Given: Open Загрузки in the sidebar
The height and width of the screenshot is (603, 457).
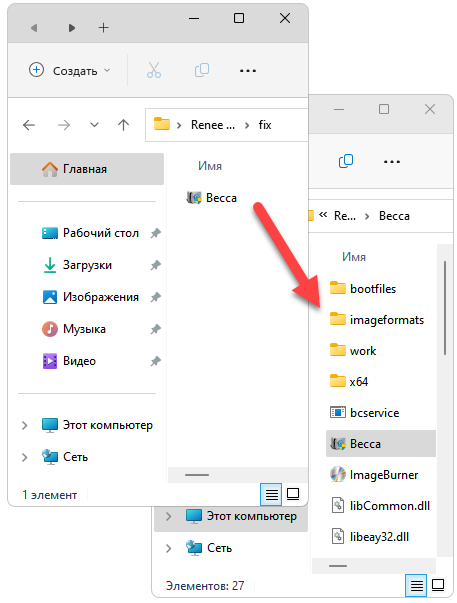Looking at the screenshot, I should click(87, 265).
